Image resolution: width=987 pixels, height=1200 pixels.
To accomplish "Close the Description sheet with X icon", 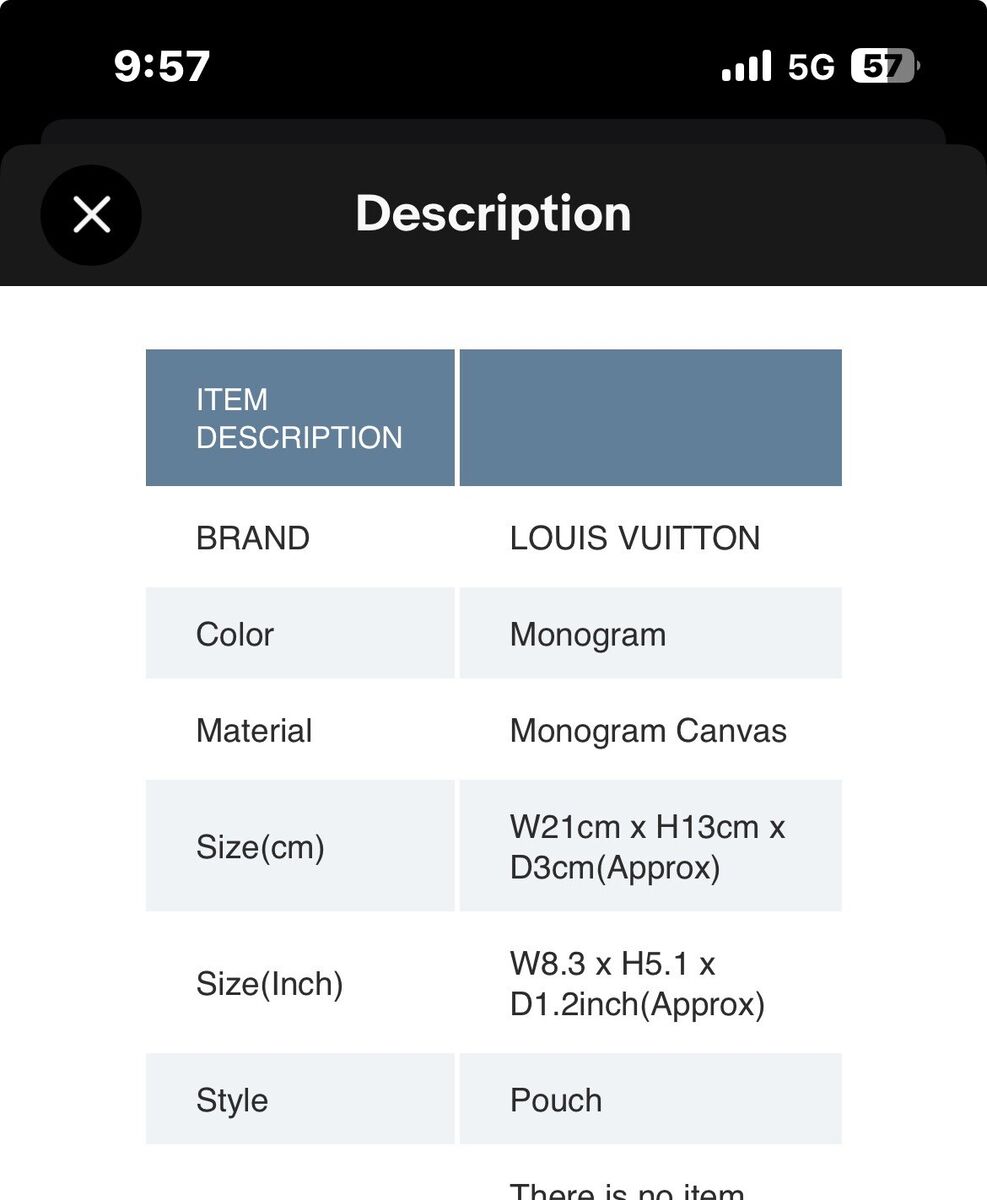I will click(x=91, y=215).
